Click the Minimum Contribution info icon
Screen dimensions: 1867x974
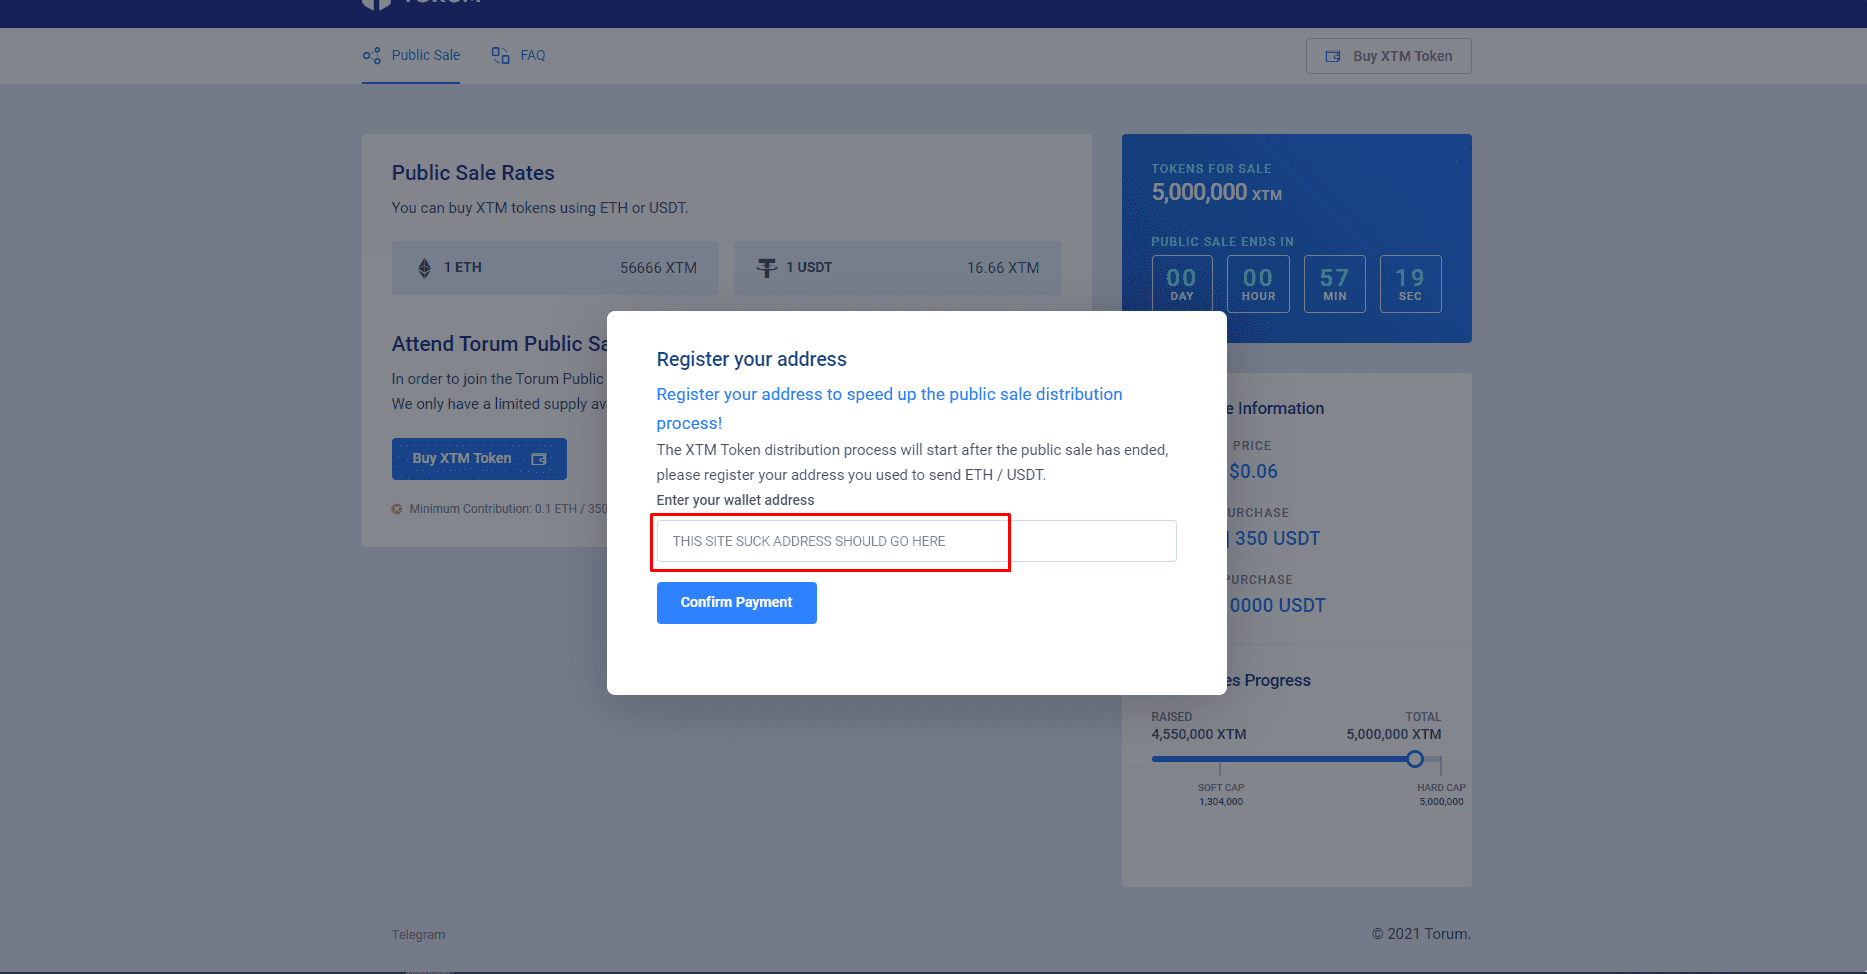point(397,509)
